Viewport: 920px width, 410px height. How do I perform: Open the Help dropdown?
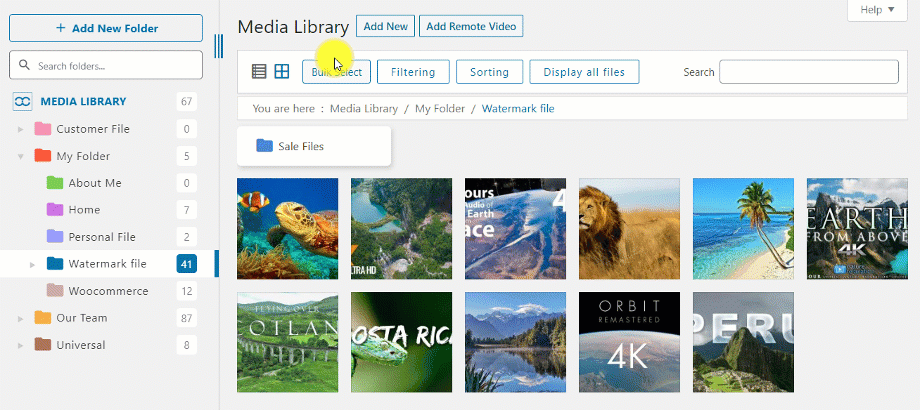[x=877, y=10]
